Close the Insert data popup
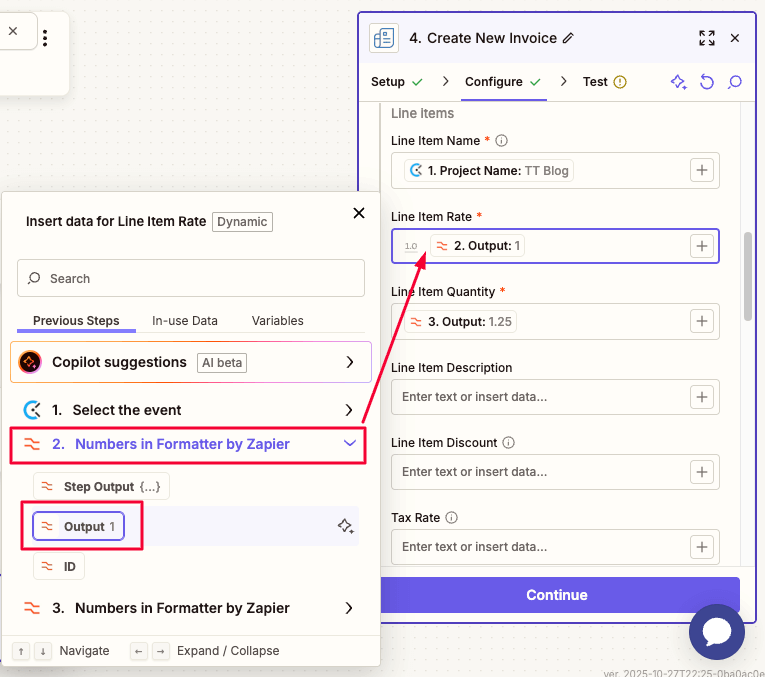 tap(359, 213)
